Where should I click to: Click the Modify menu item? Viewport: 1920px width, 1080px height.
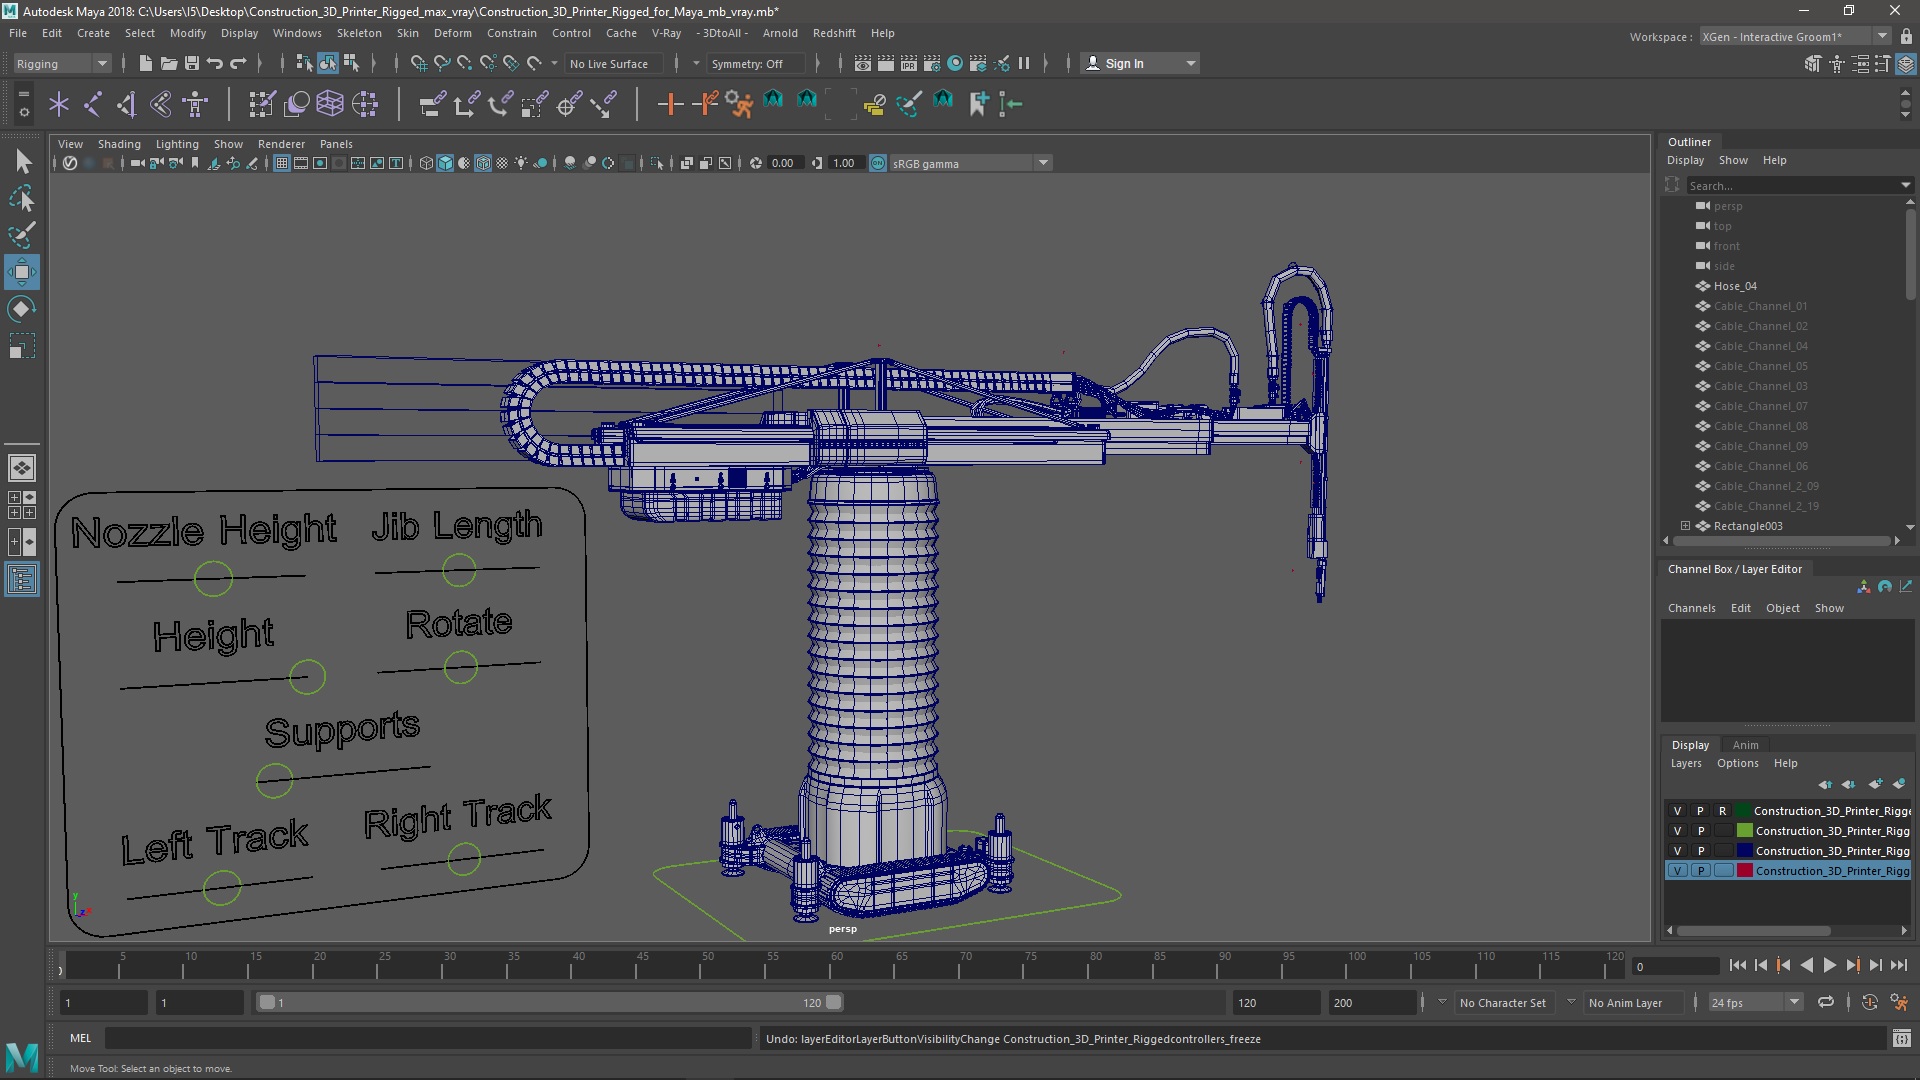(x=189, y=32)
